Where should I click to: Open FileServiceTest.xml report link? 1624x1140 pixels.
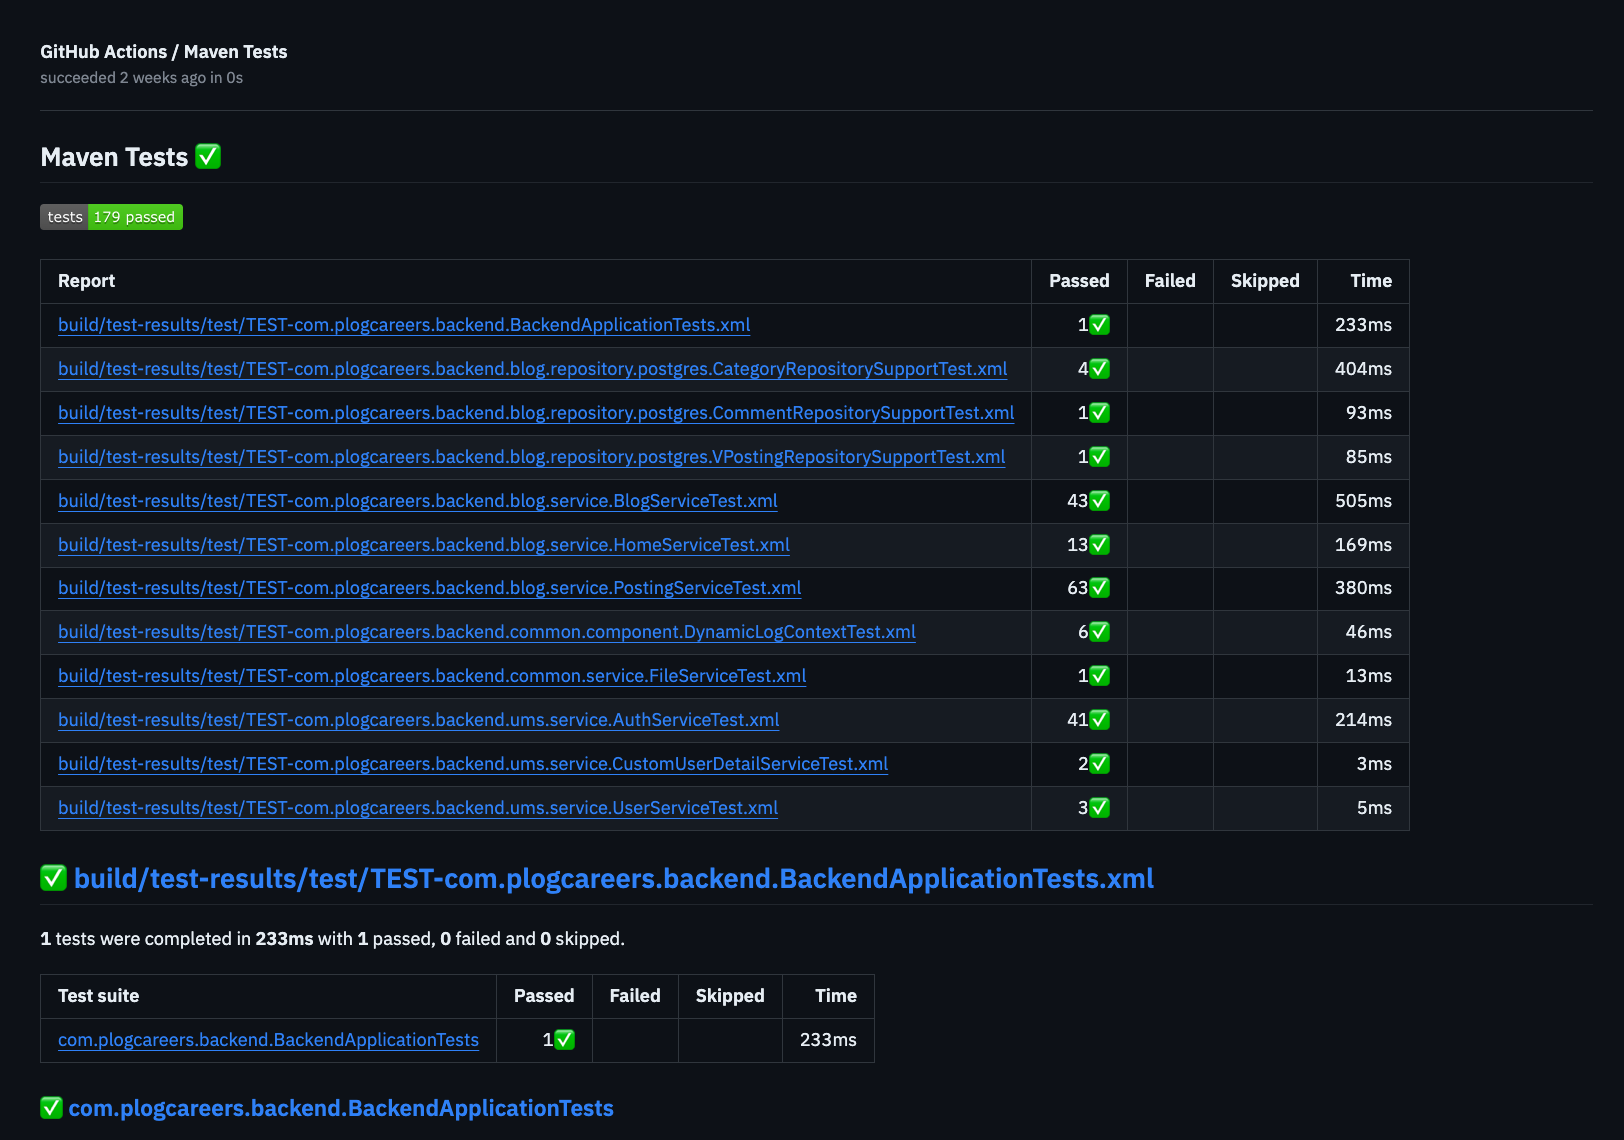pyautogui.click(x=432, y=676)
